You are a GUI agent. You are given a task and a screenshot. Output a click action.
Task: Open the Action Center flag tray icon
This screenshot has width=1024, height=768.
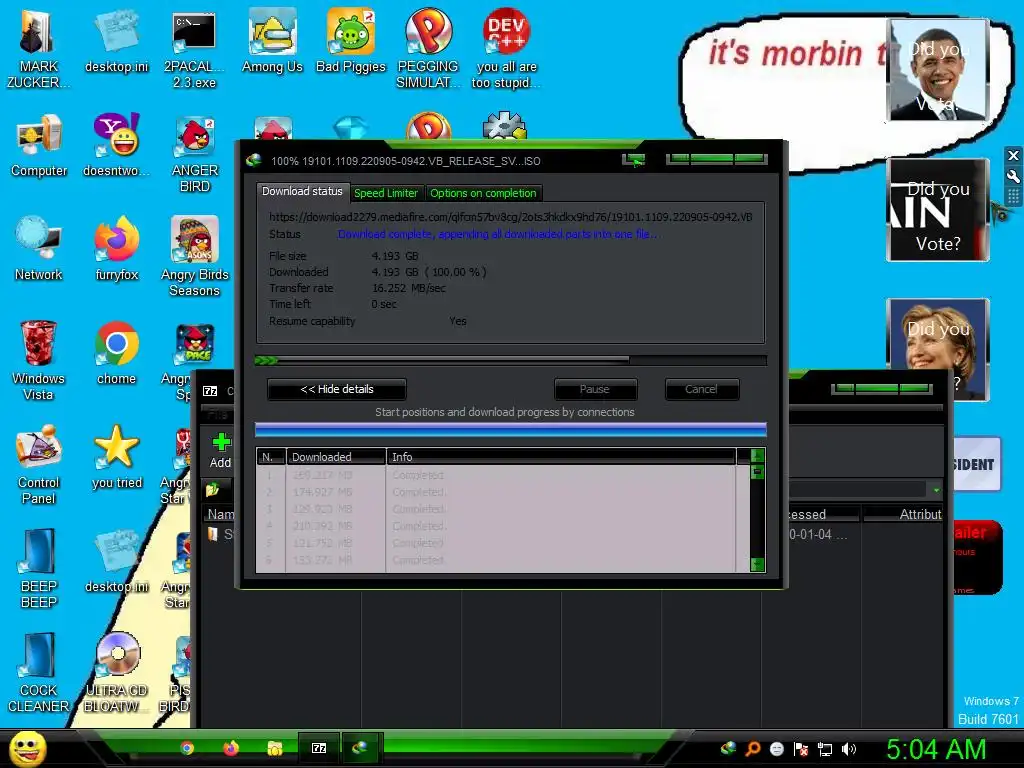coord(801,749)
